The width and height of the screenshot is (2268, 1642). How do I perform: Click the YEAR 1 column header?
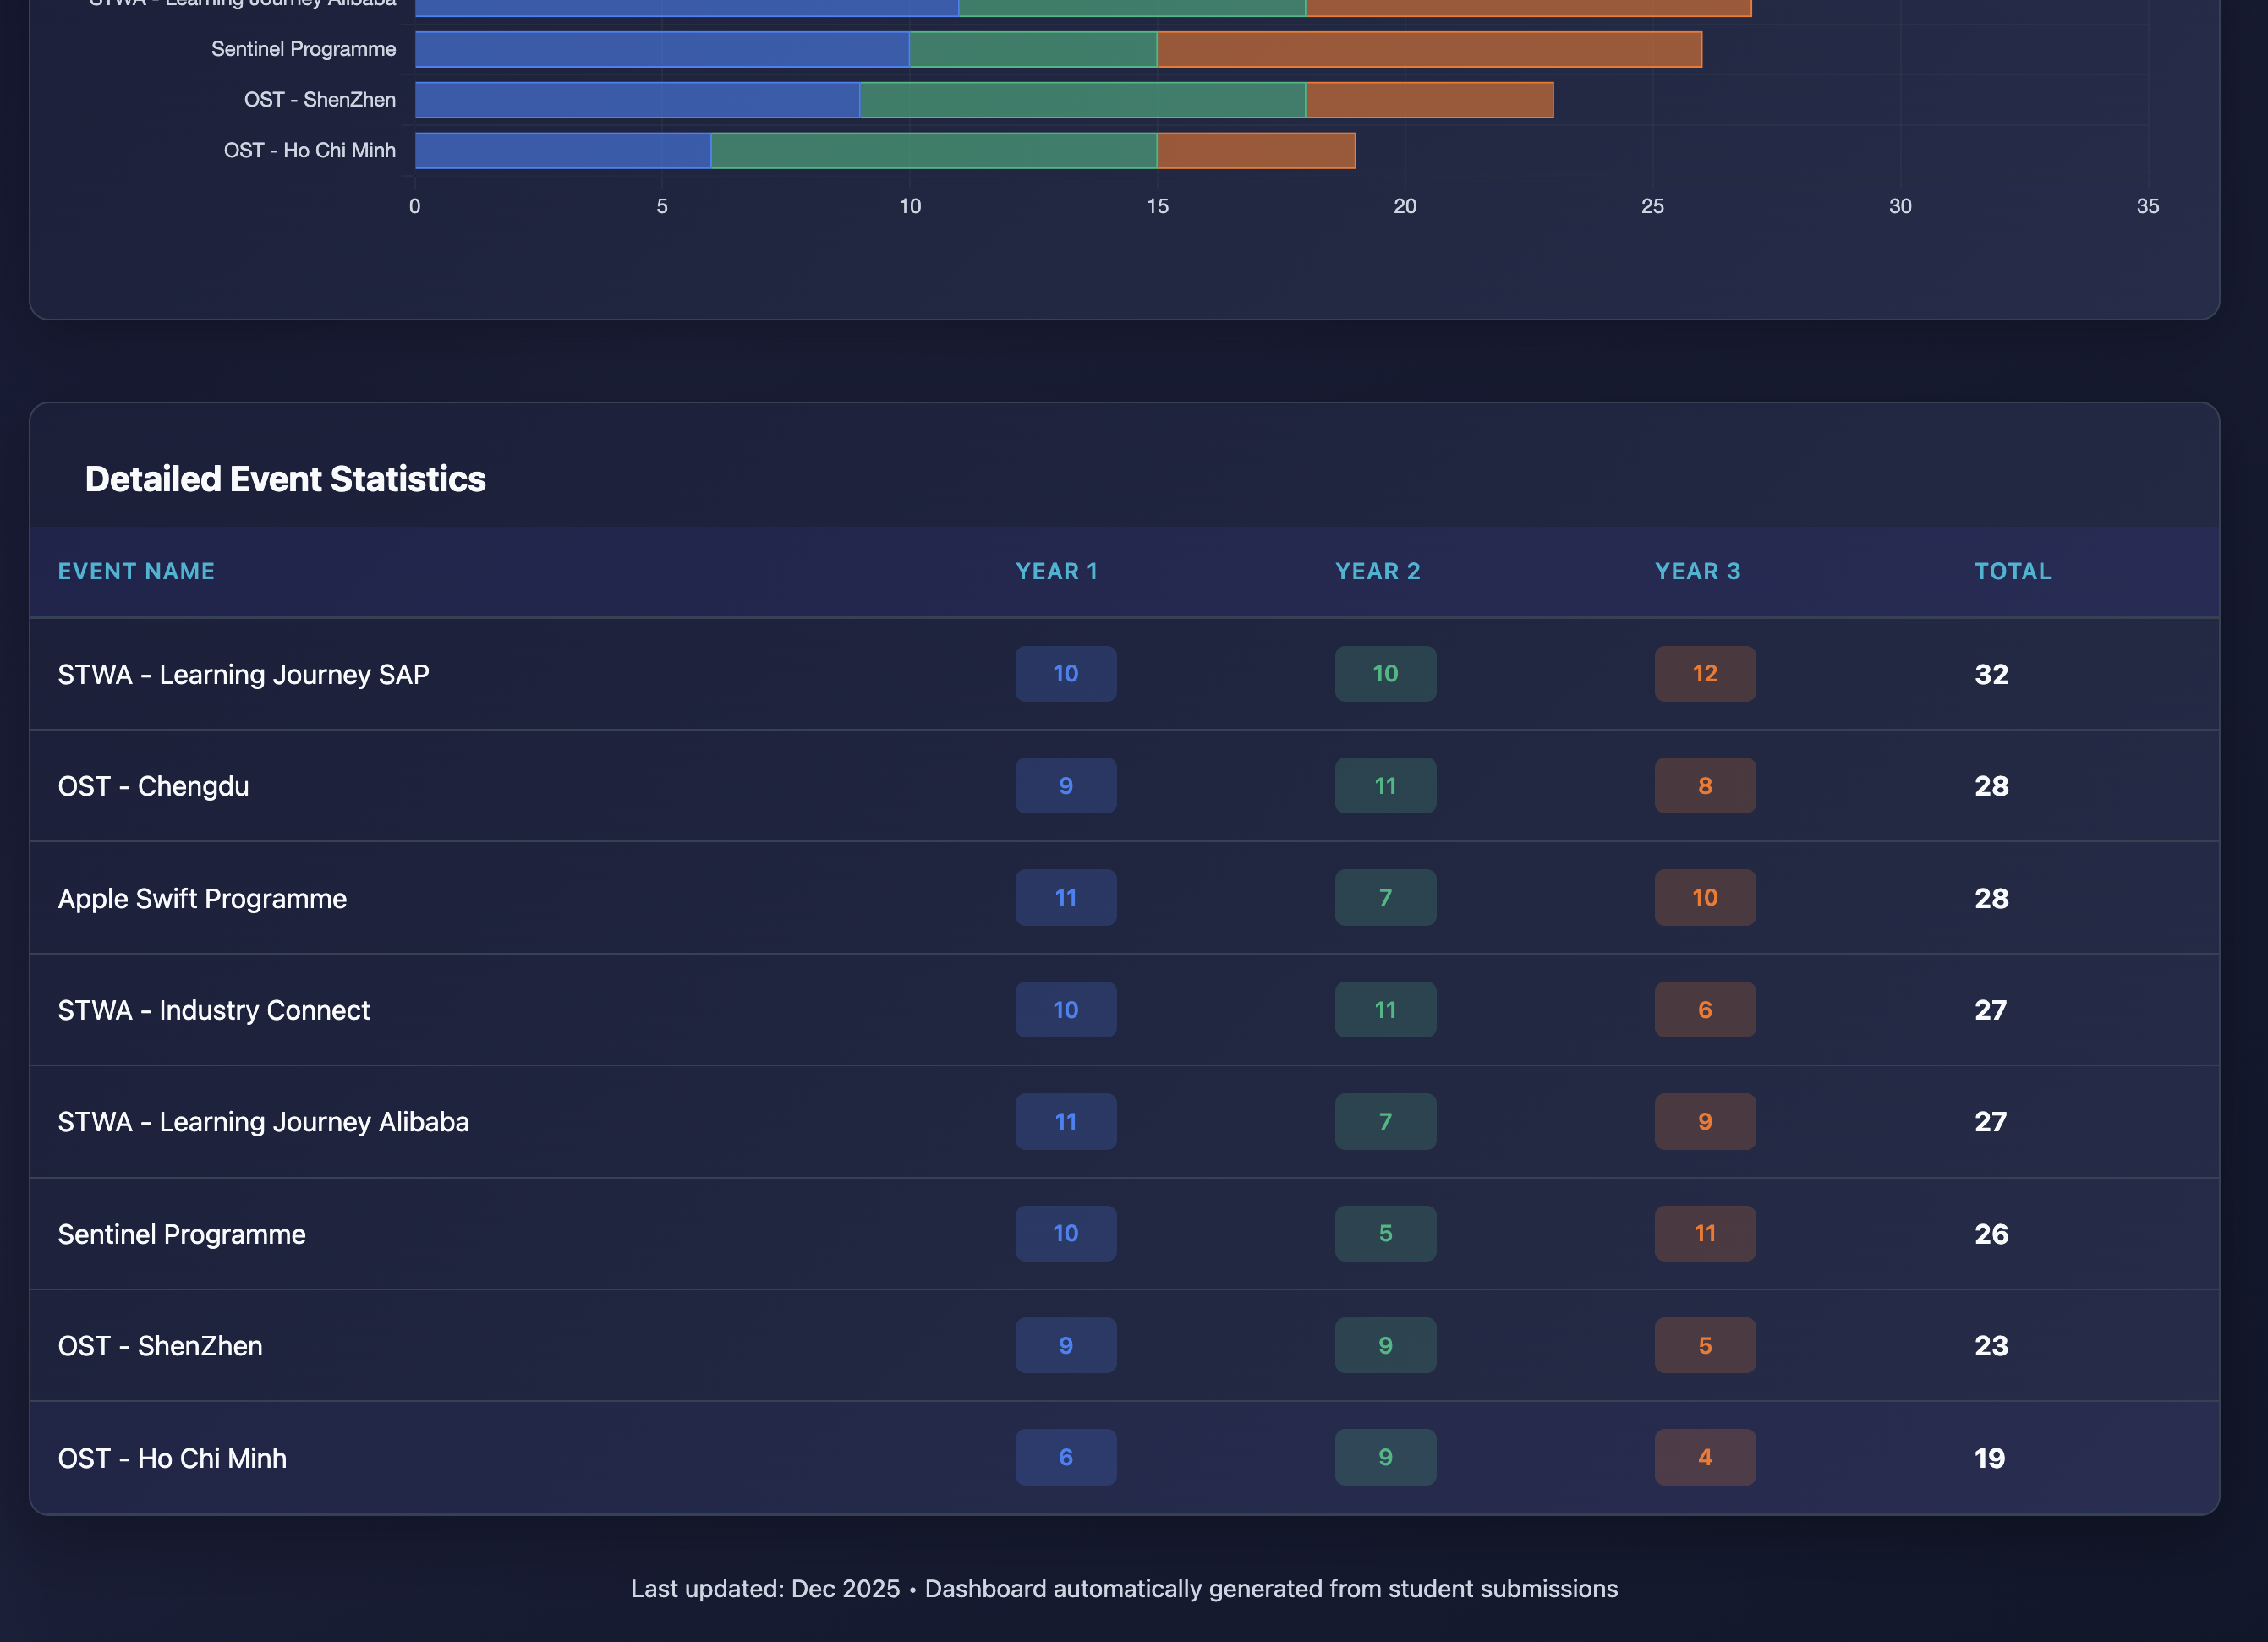coord(1056,571)
